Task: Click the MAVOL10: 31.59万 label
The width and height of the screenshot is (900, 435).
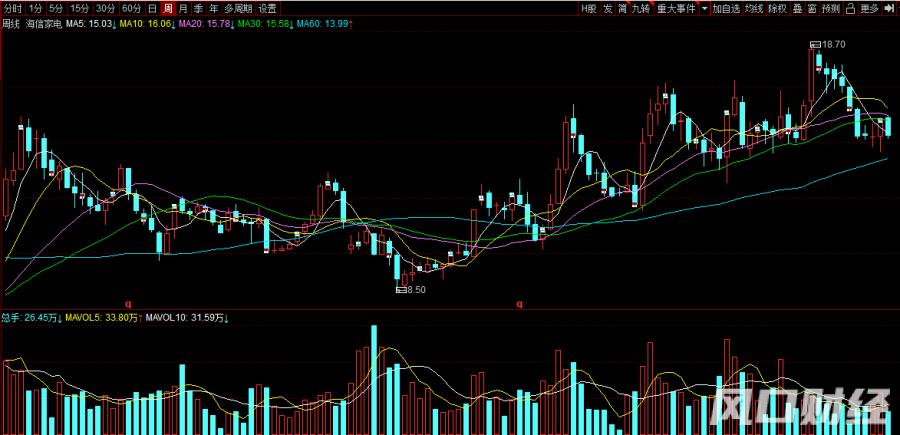Action: [188, 317]
